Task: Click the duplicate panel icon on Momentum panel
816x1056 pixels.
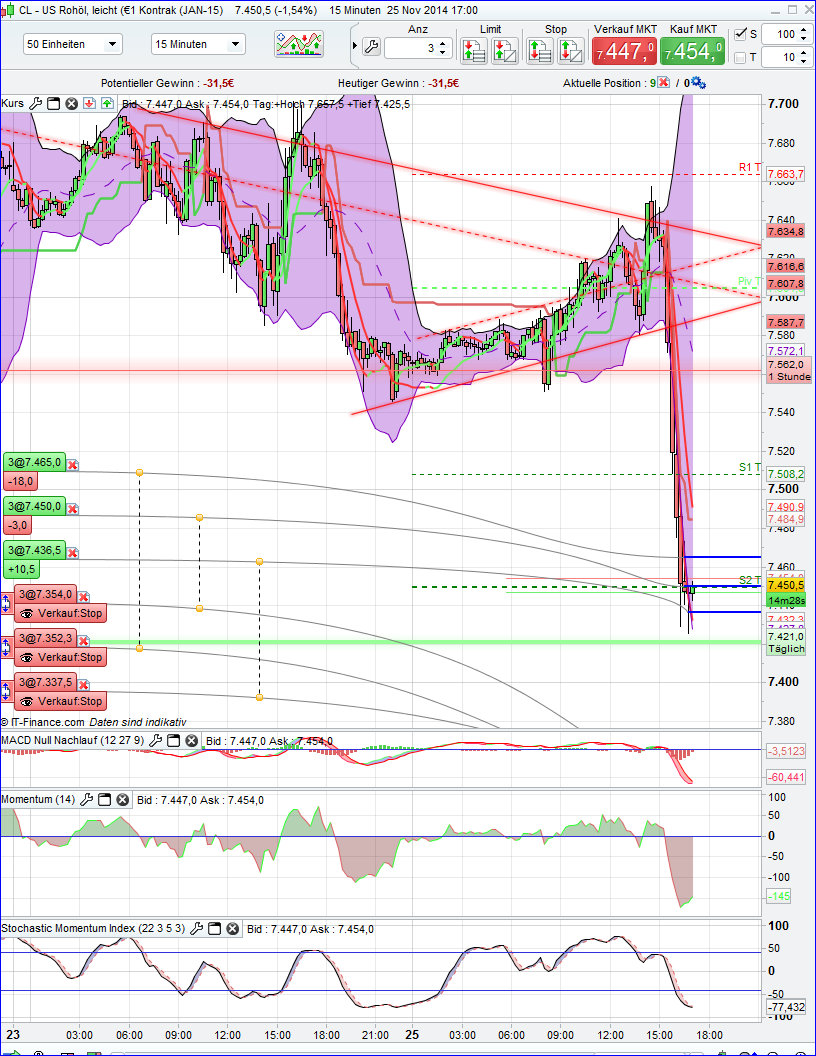Action: (106, 799)
